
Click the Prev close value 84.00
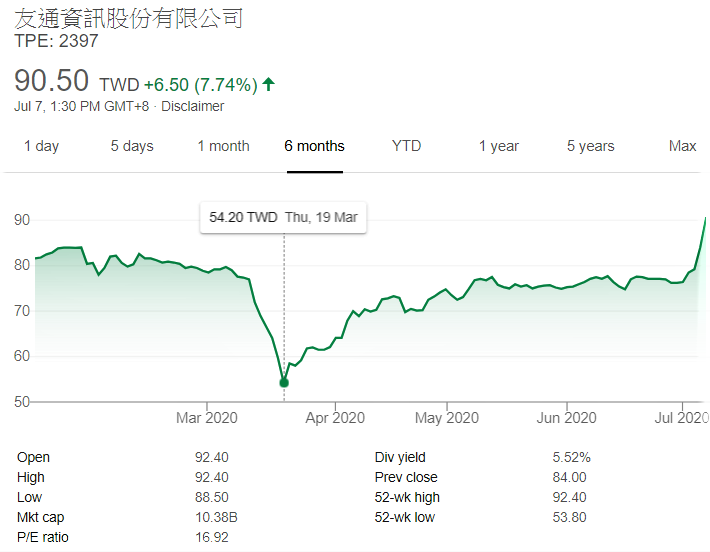coord(569,477)
